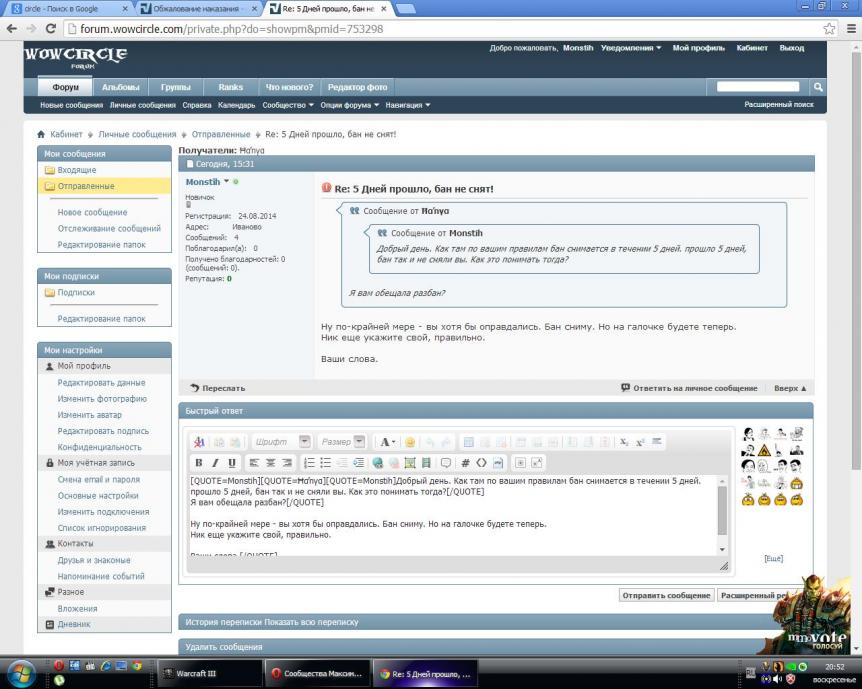Open the Входящие folder link
The height and width of the screenshot is (689, 862).
click(77, 170)
